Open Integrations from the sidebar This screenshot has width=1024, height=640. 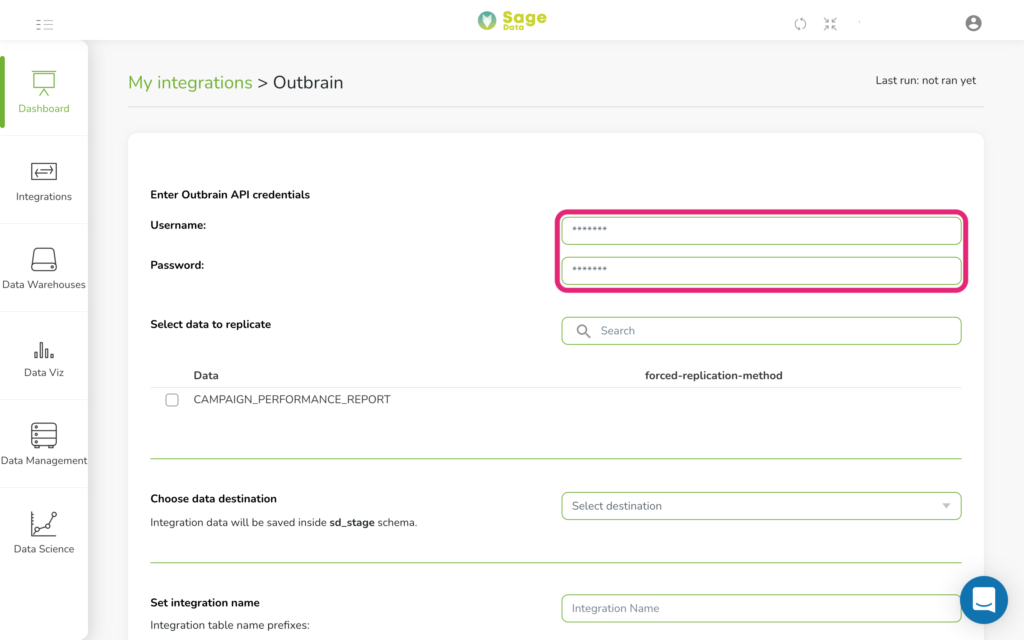click(44, 181)
